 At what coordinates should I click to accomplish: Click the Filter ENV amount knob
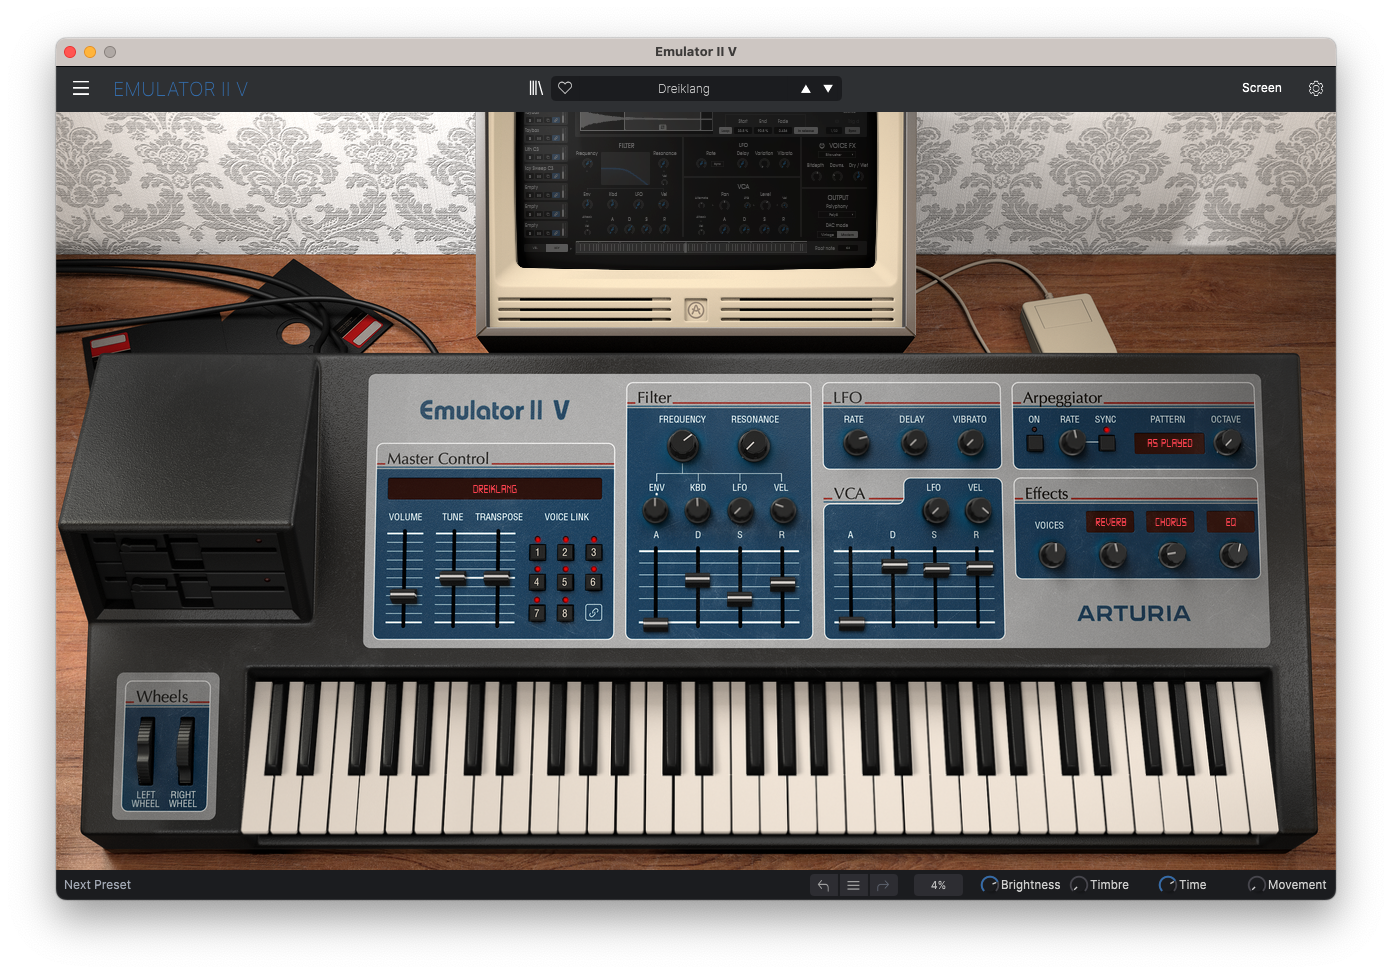[x=655, y=511]
